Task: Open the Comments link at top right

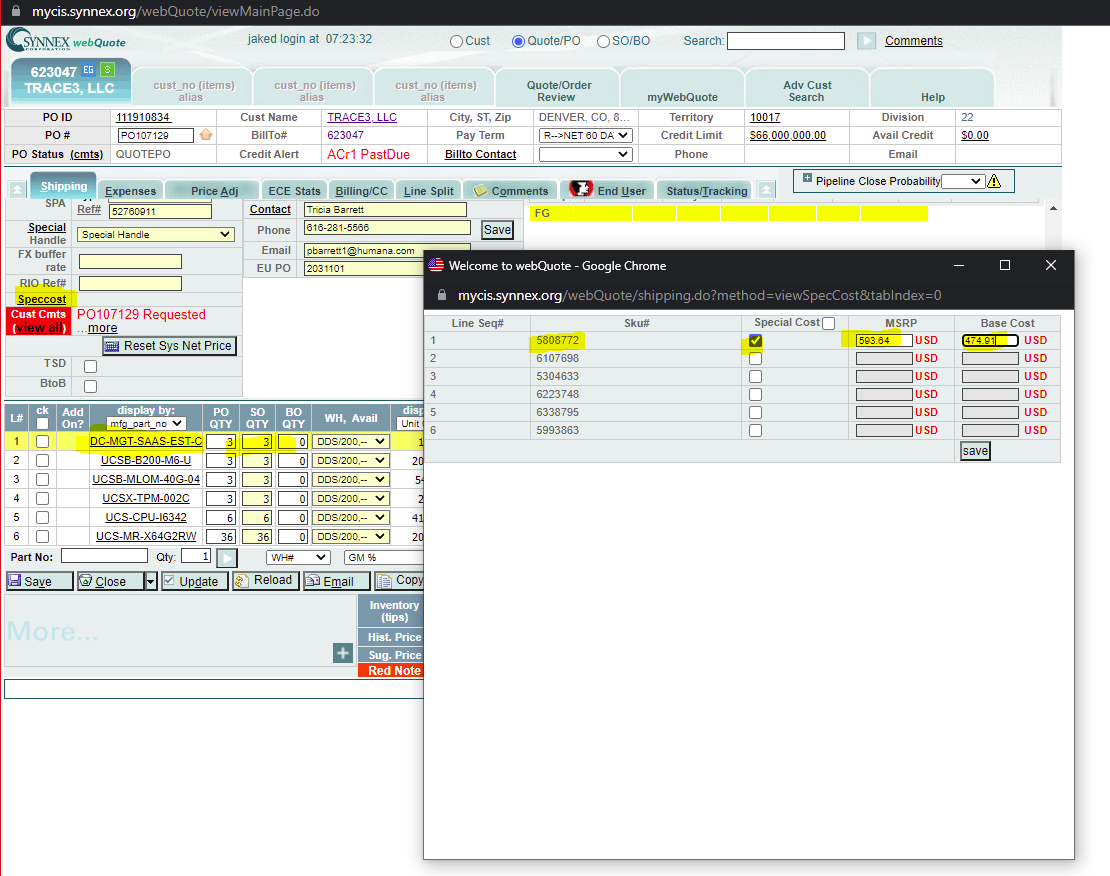Action: pyautogui.click(x=913, y=40)
